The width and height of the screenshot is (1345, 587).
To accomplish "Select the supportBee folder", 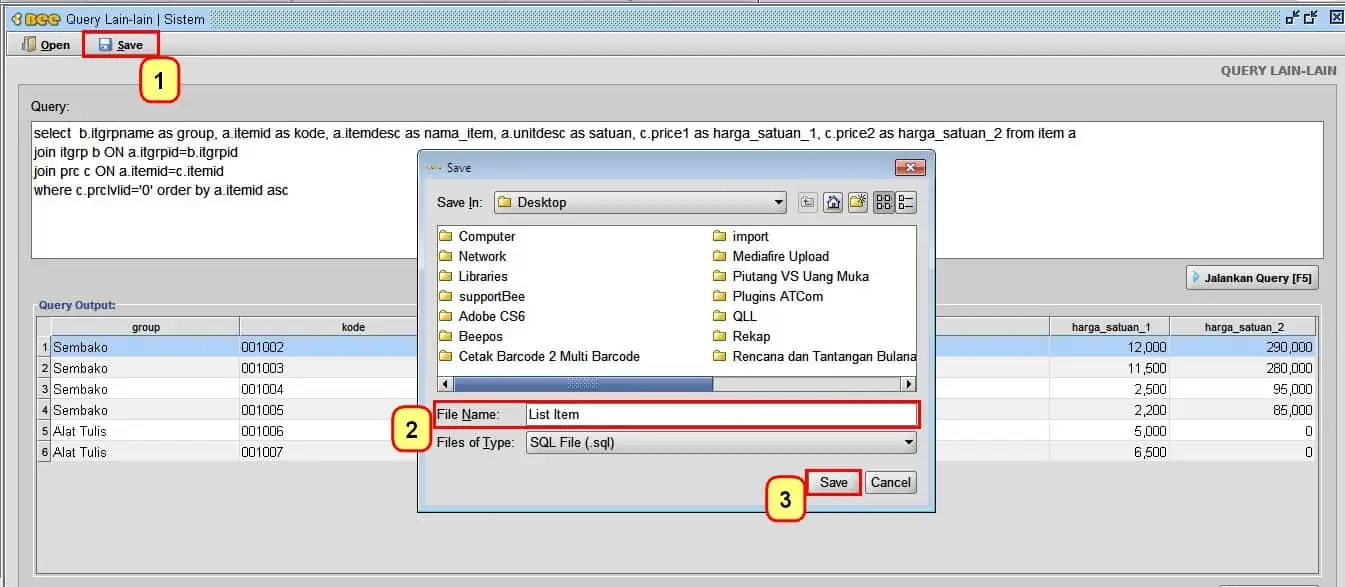I will [x=482, y=296].
